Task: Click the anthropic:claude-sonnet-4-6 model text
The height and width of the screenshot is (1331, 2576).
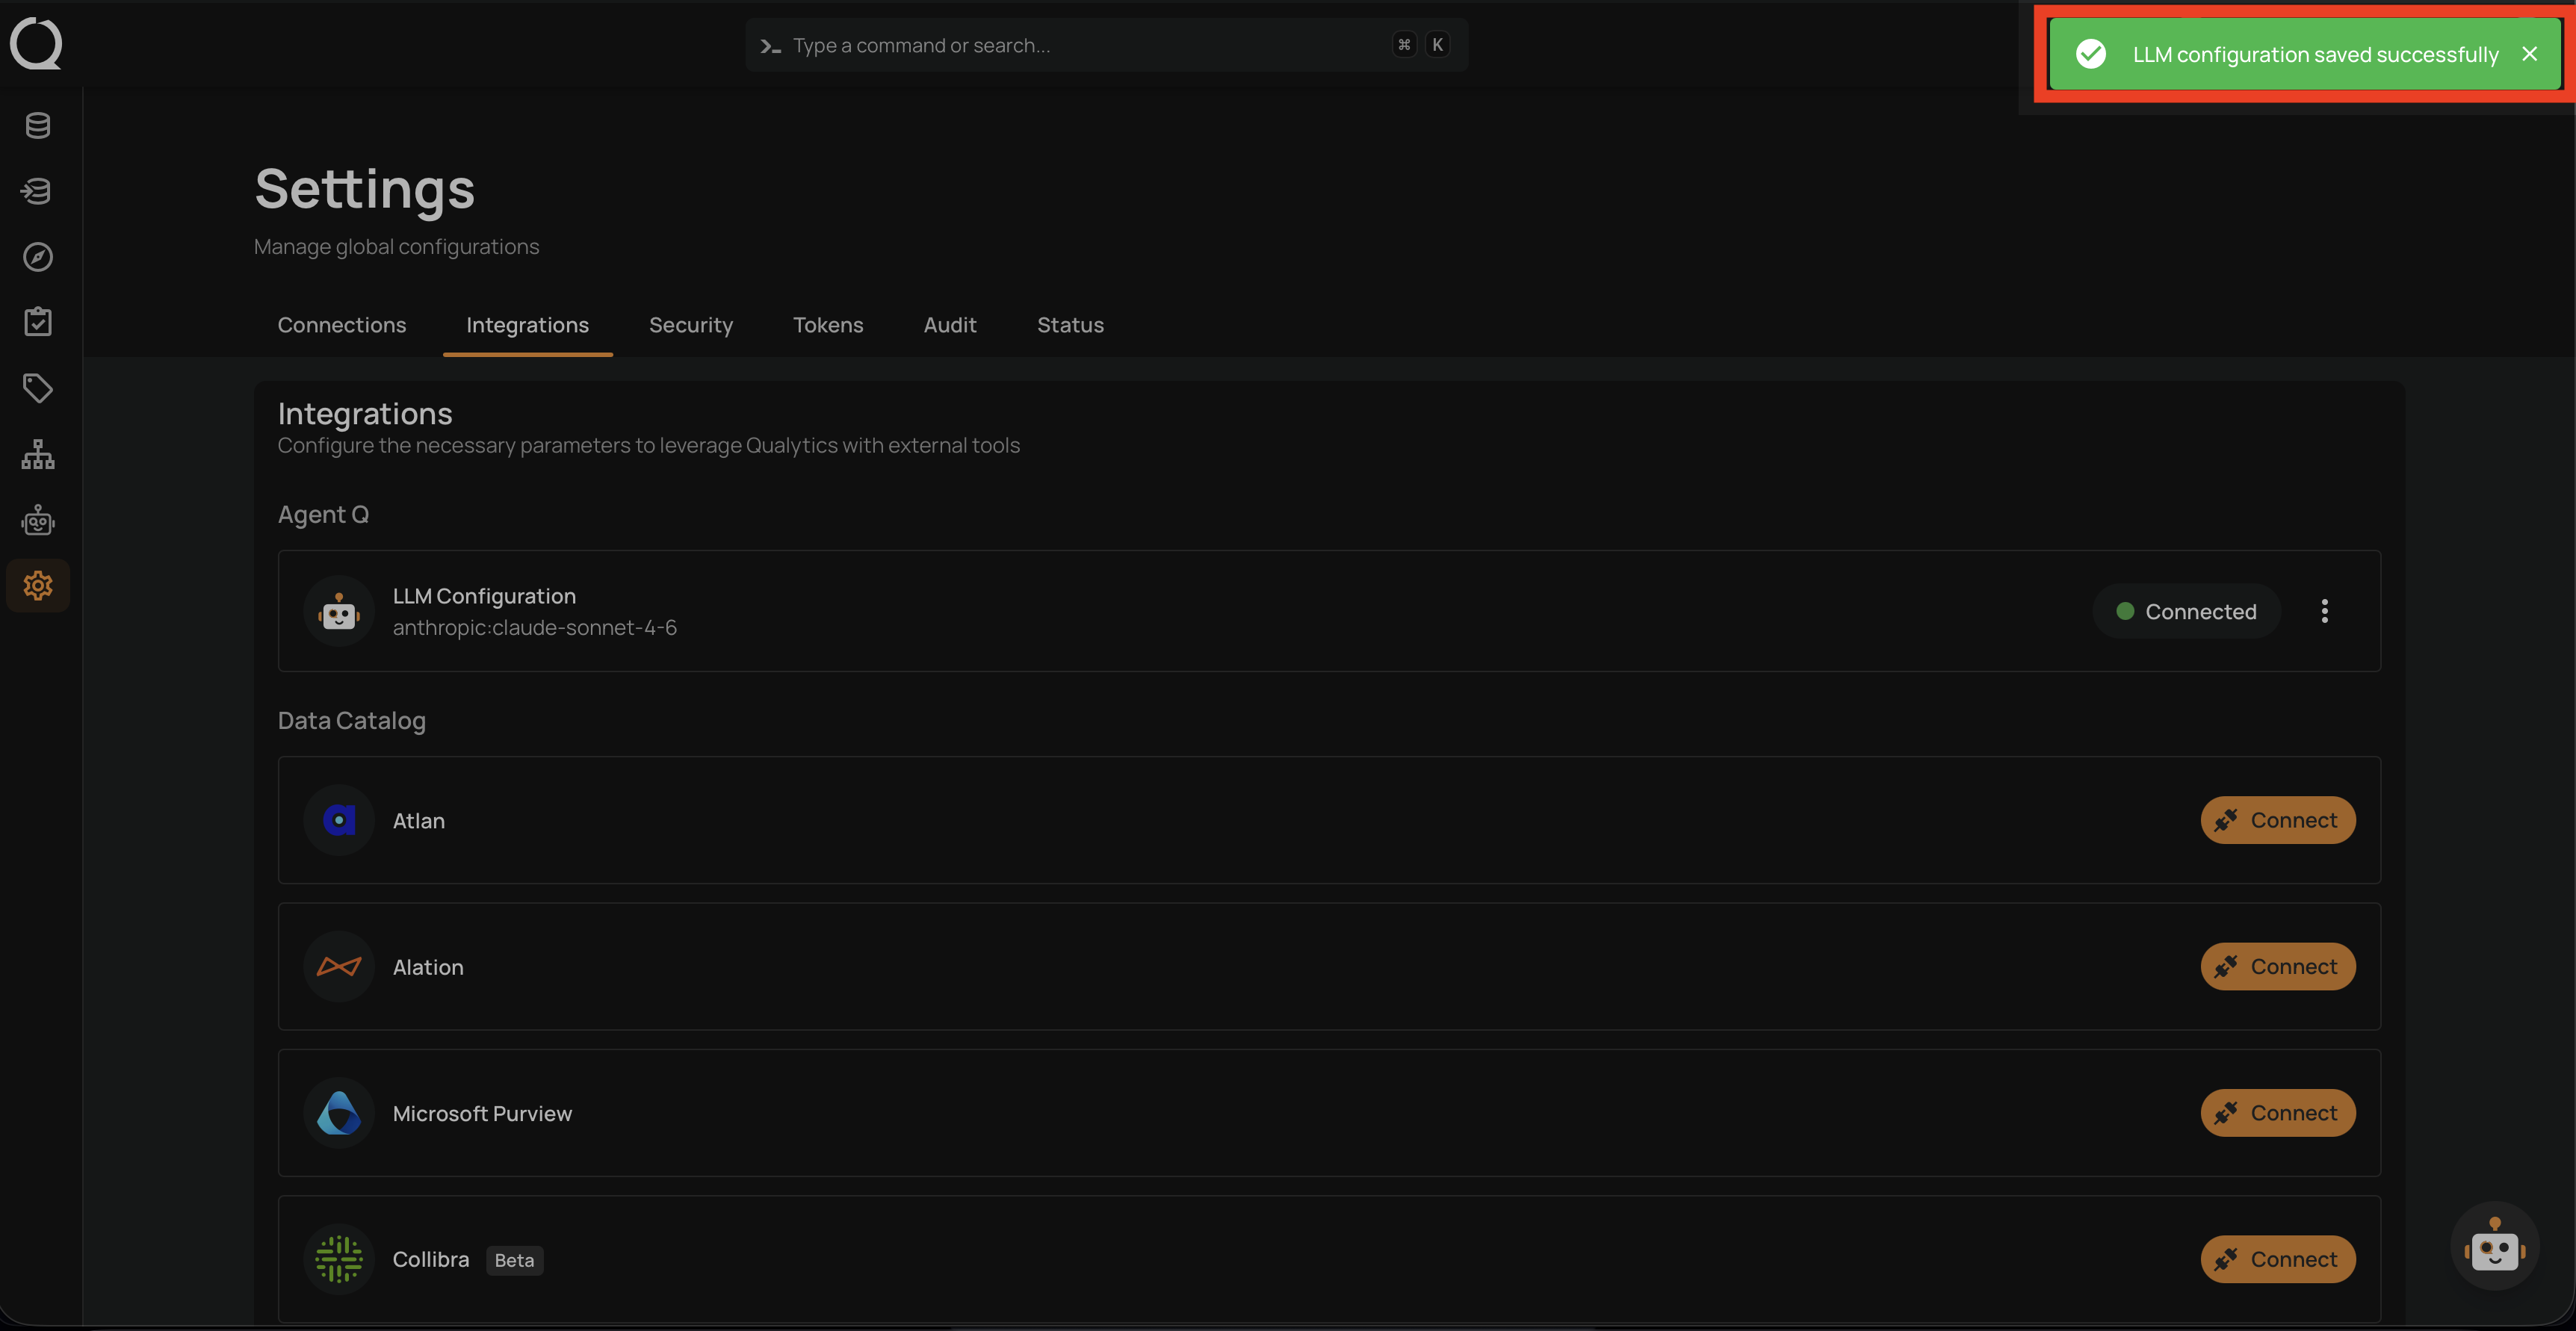Action: (x=535, y=627)
